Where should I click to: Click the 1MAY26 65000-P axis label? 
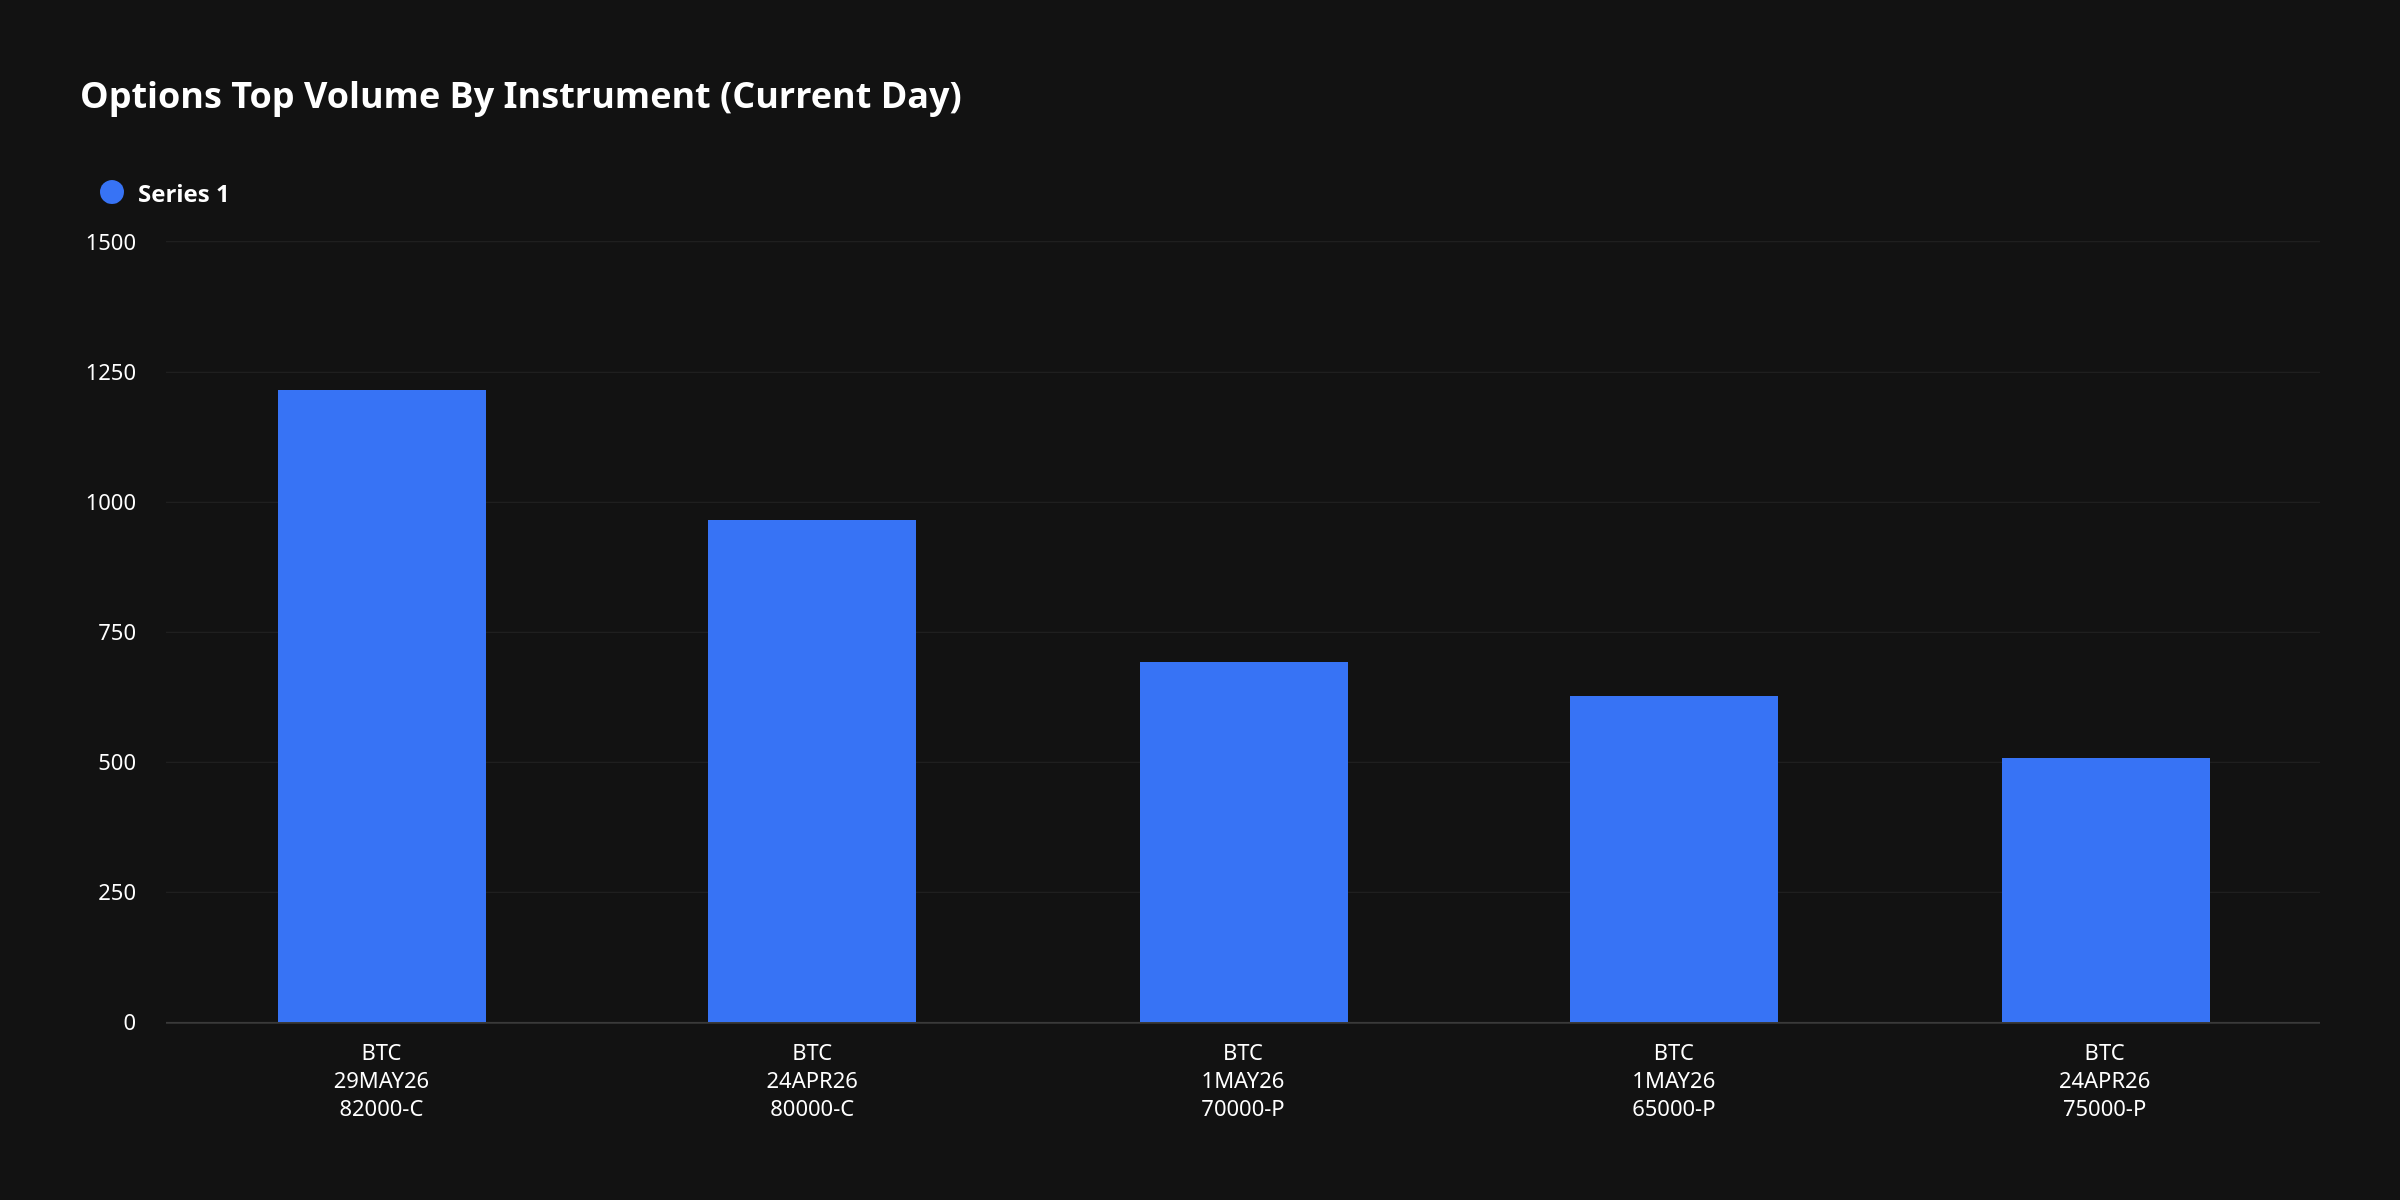1673,1081
